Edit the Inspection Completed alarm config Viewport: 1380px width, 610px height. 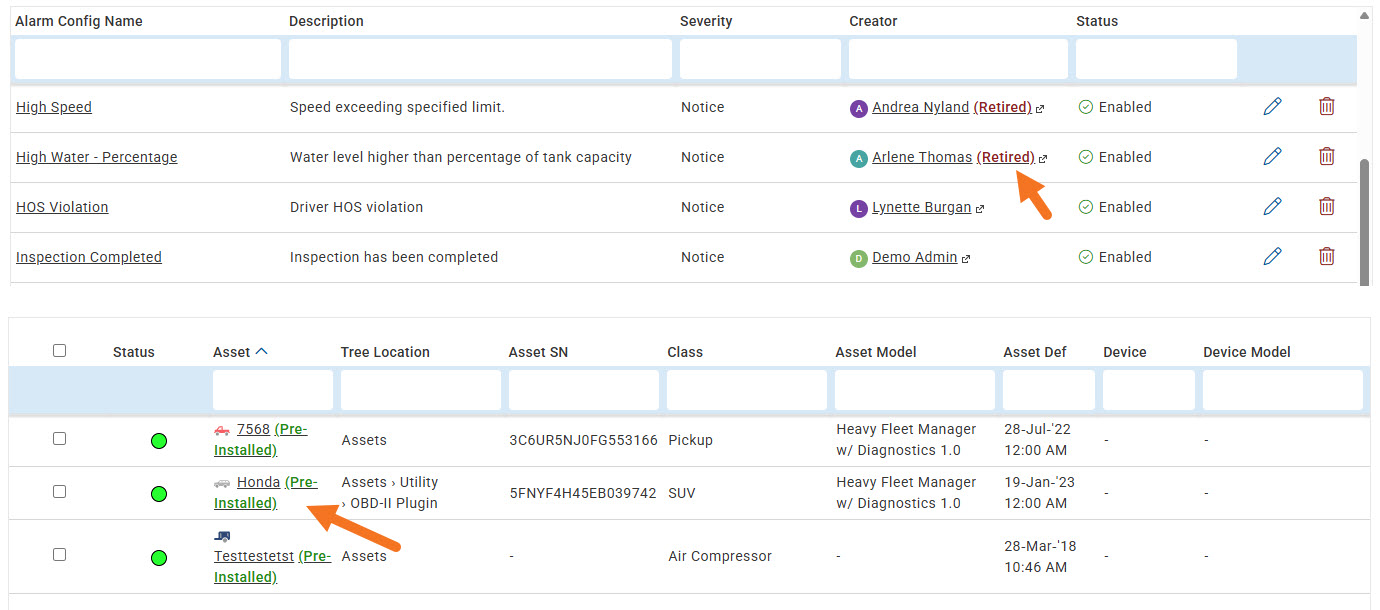(x=1272, y=256)
